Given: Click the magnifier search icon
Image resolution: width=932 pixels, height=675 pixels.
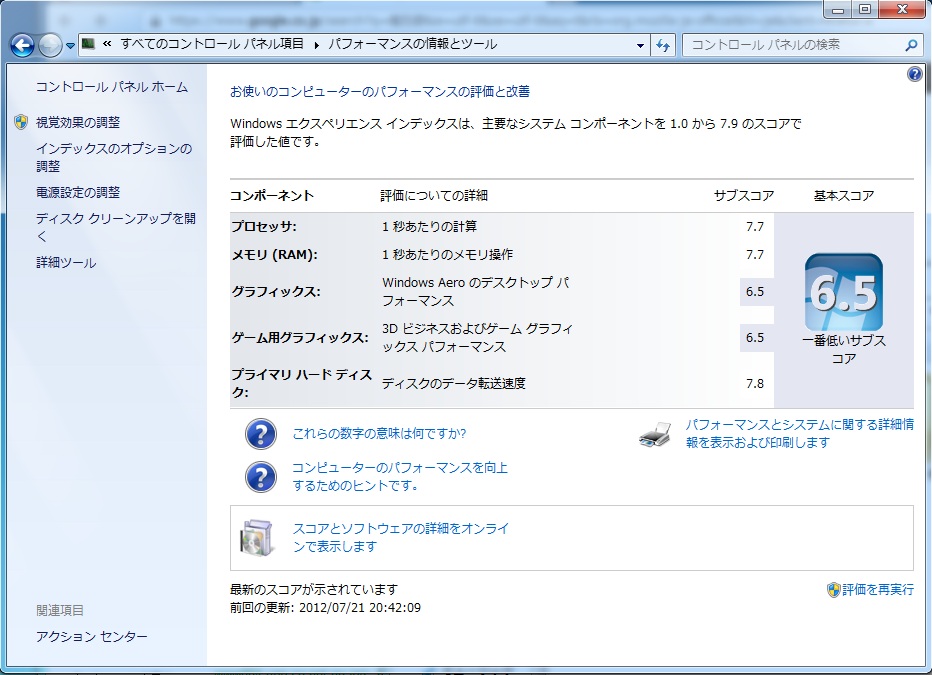Looking at the screenshot, I should tap(911, 45).
